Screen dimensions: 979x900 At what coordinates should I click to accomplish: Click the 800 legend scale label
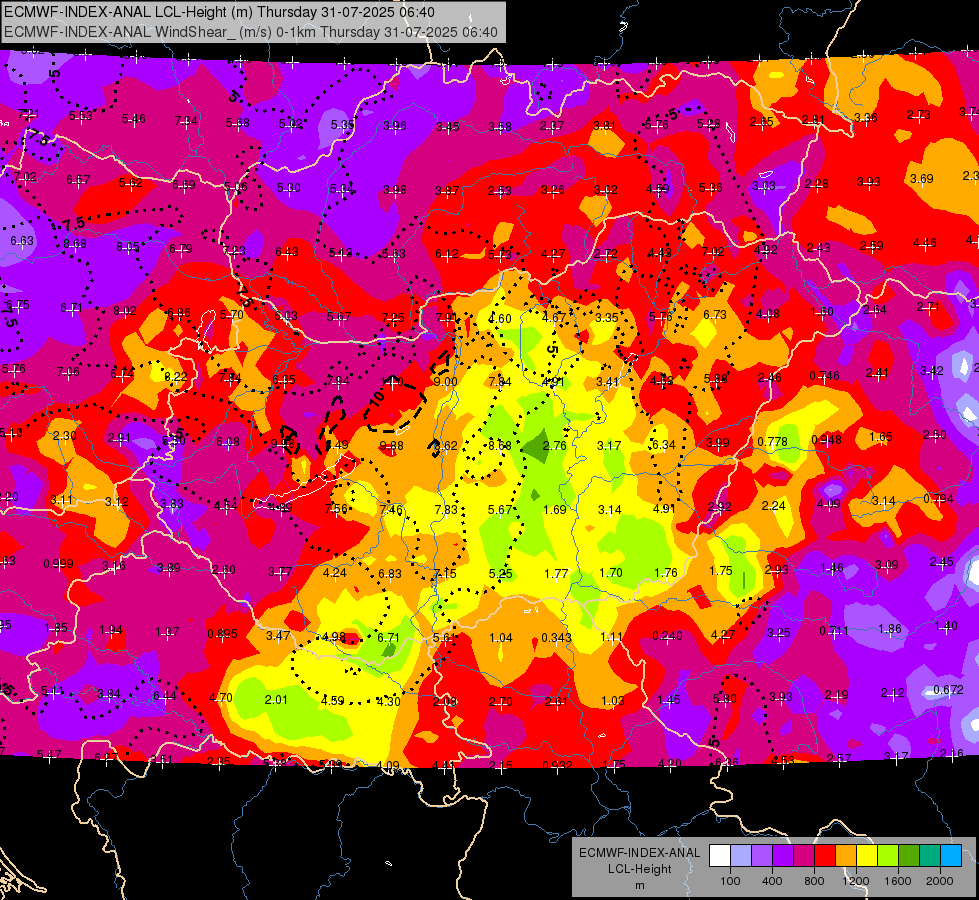[814, 881]
